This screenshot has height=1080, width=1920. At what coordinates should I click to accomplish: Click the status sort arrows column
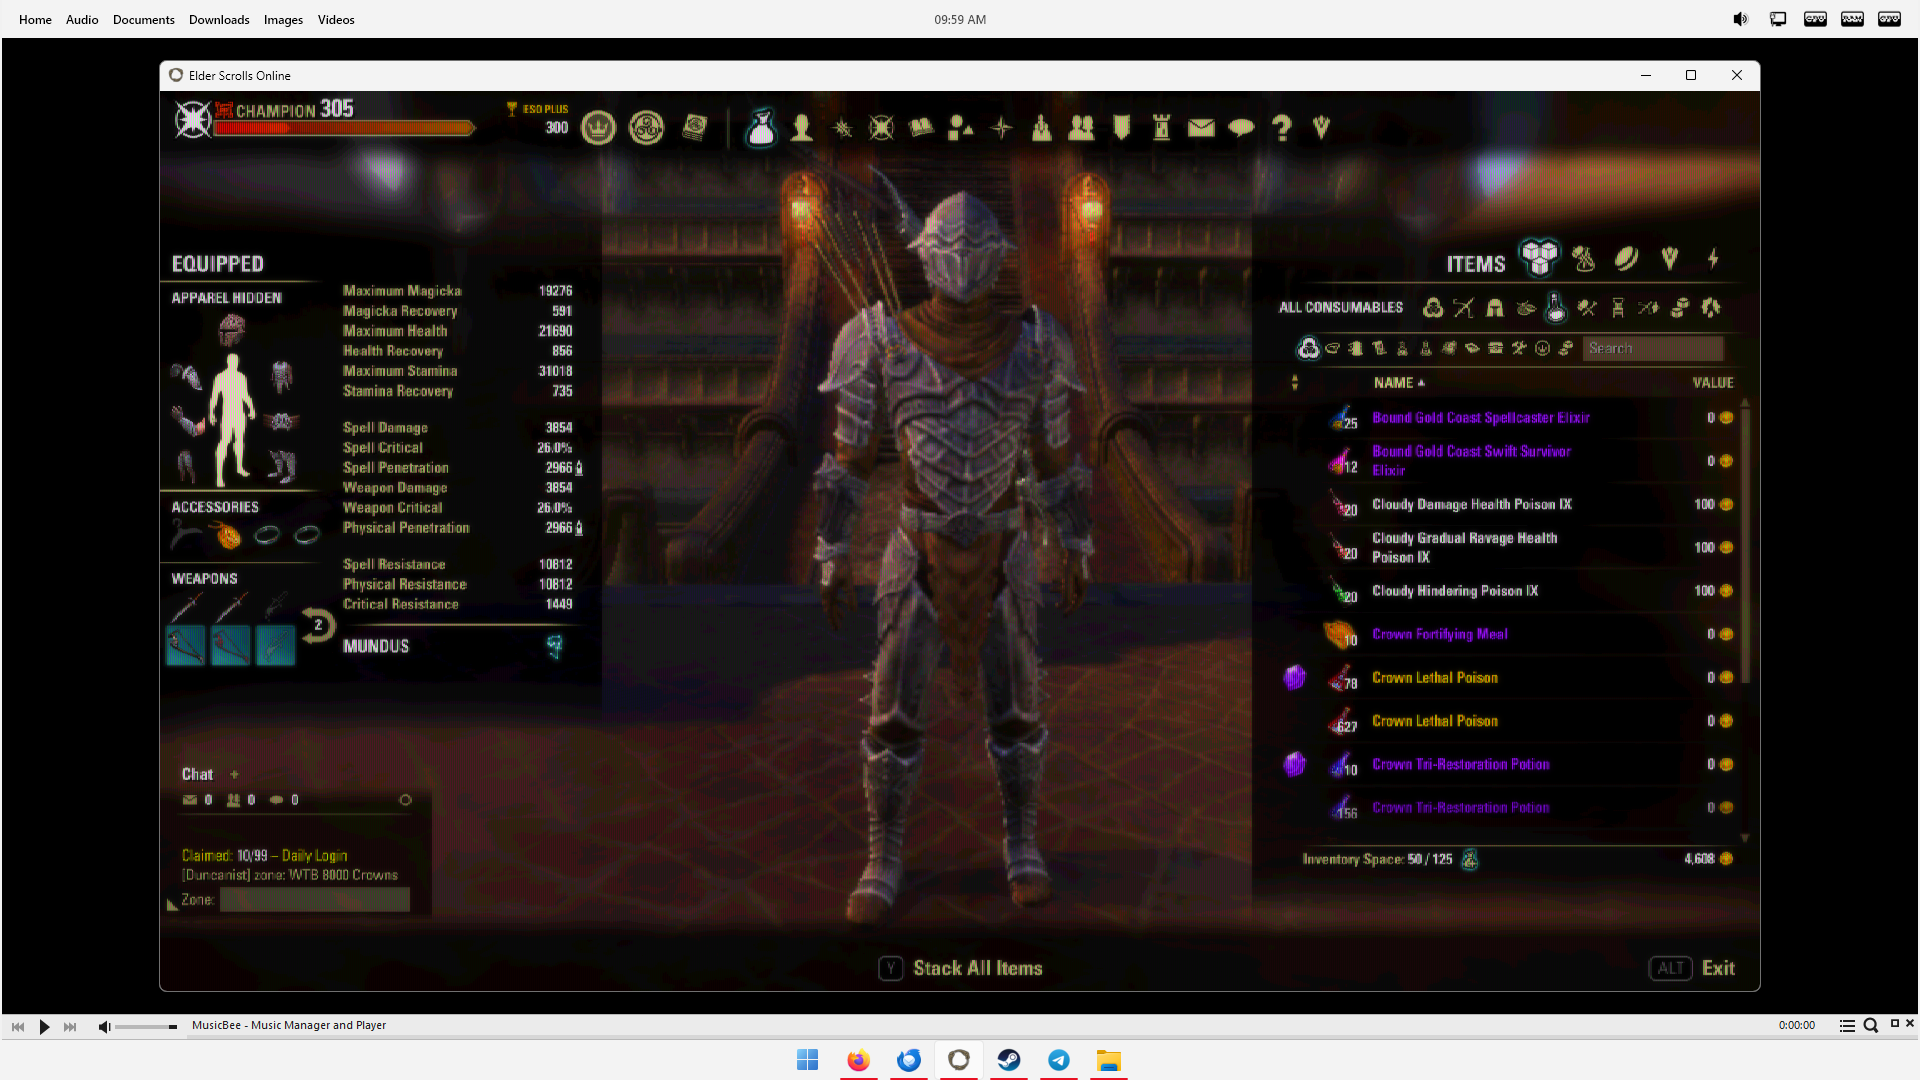pos(1295,383)
